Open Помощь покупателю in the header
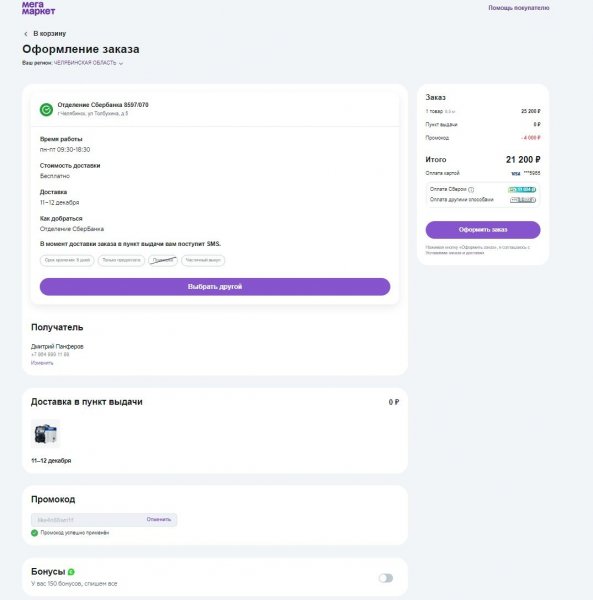Image resolution: width=593 pixels, height=600 pixels. (x=518, y=8)
